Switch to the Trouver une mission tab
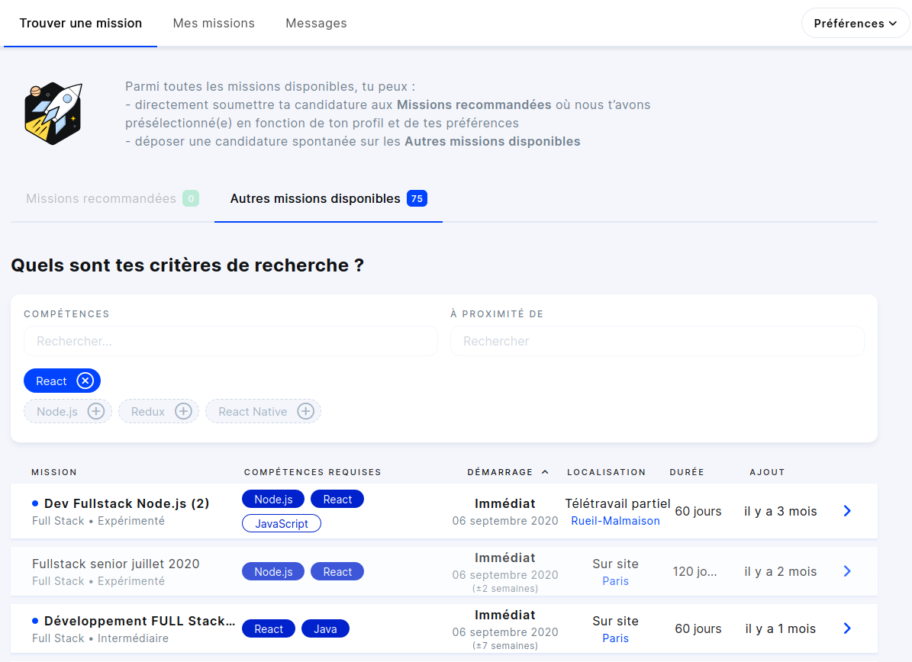The height and width of the screenshot is (662, 912). 80,22
